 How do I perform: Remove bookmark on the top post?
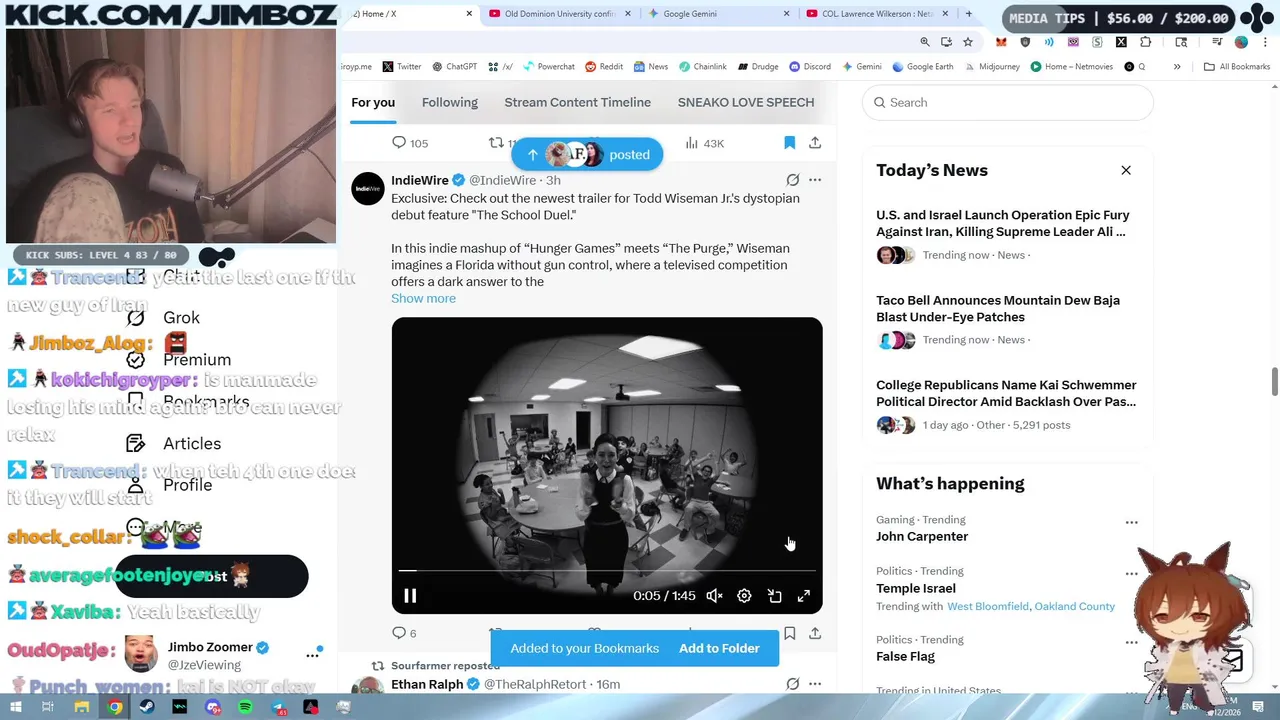[789, 143]
